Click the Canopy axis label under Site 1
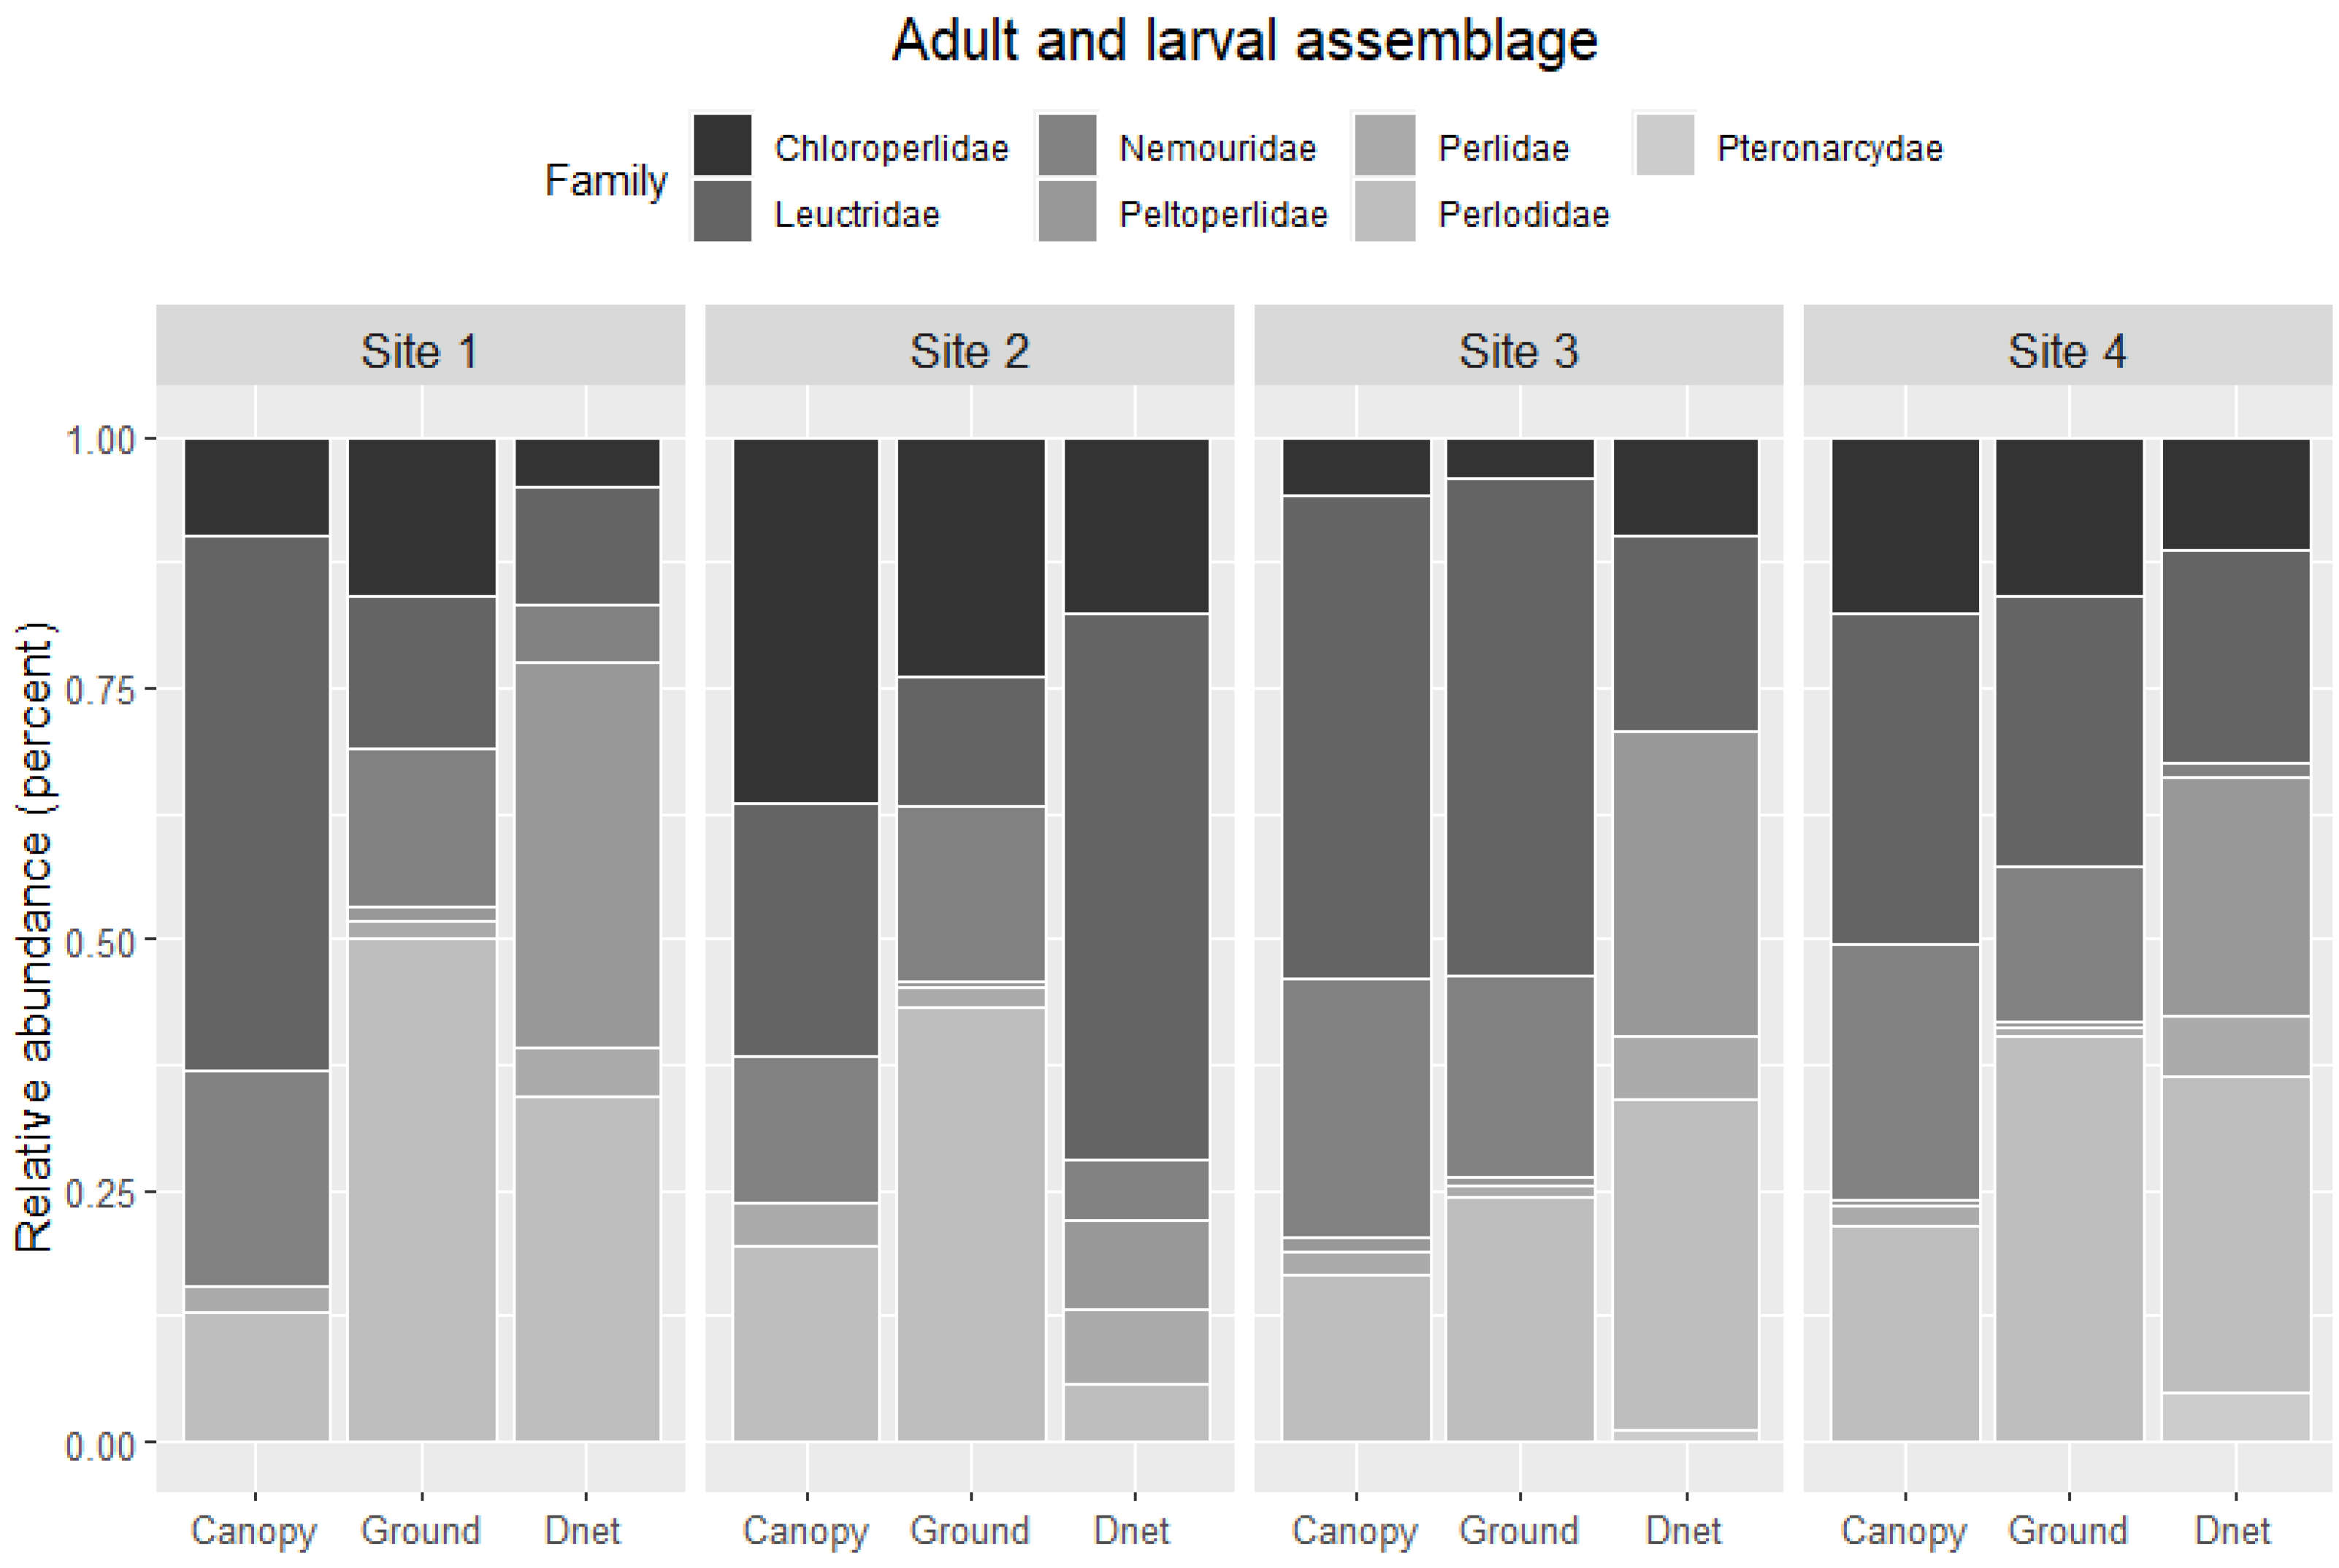2339x1568 pixels. 254,1530
